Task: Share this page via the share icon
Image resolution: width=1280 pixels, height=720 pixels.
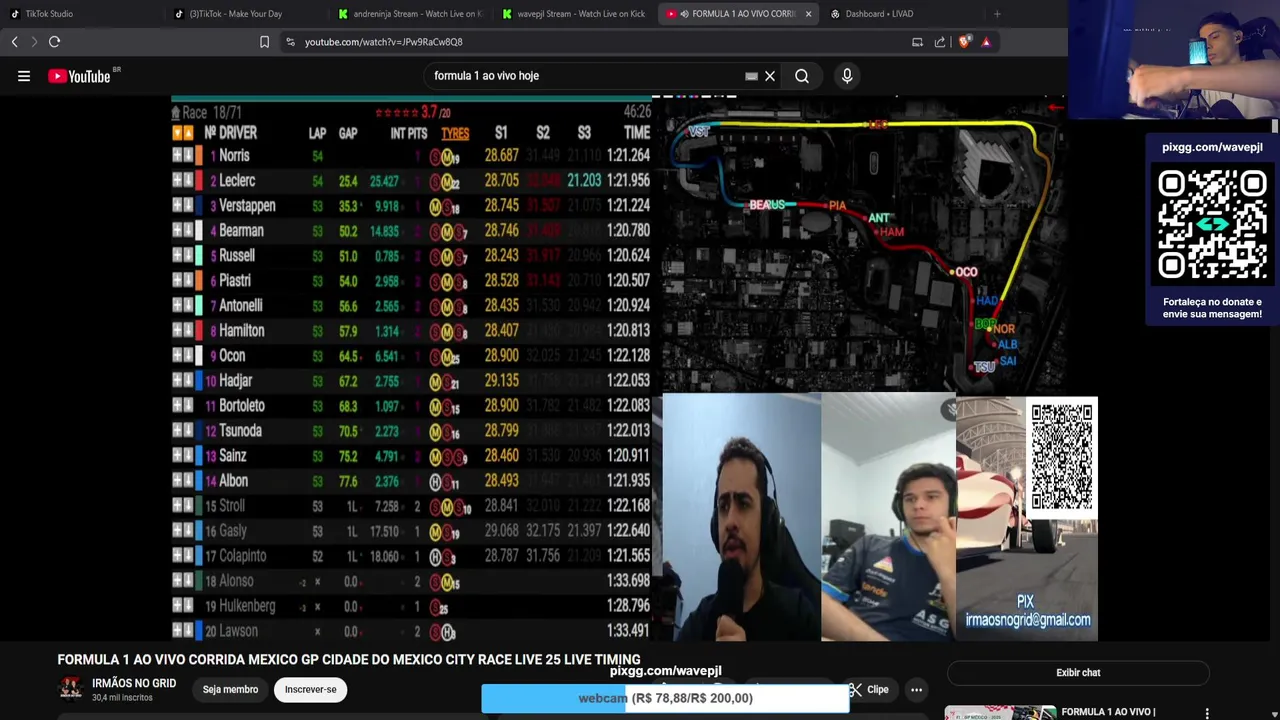Action: point(940,42)
